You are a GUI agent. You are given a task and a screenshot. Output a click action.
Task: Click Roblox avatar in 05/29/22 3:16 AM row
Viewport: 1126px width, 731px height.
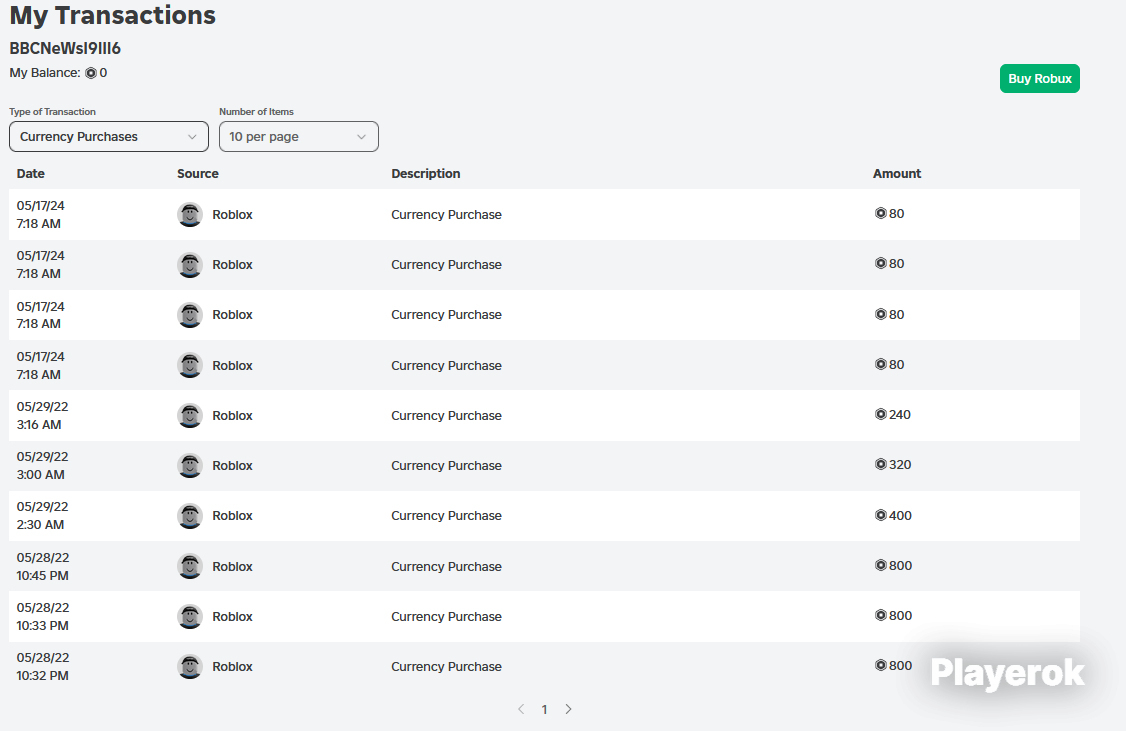click(x=190, y=415)
